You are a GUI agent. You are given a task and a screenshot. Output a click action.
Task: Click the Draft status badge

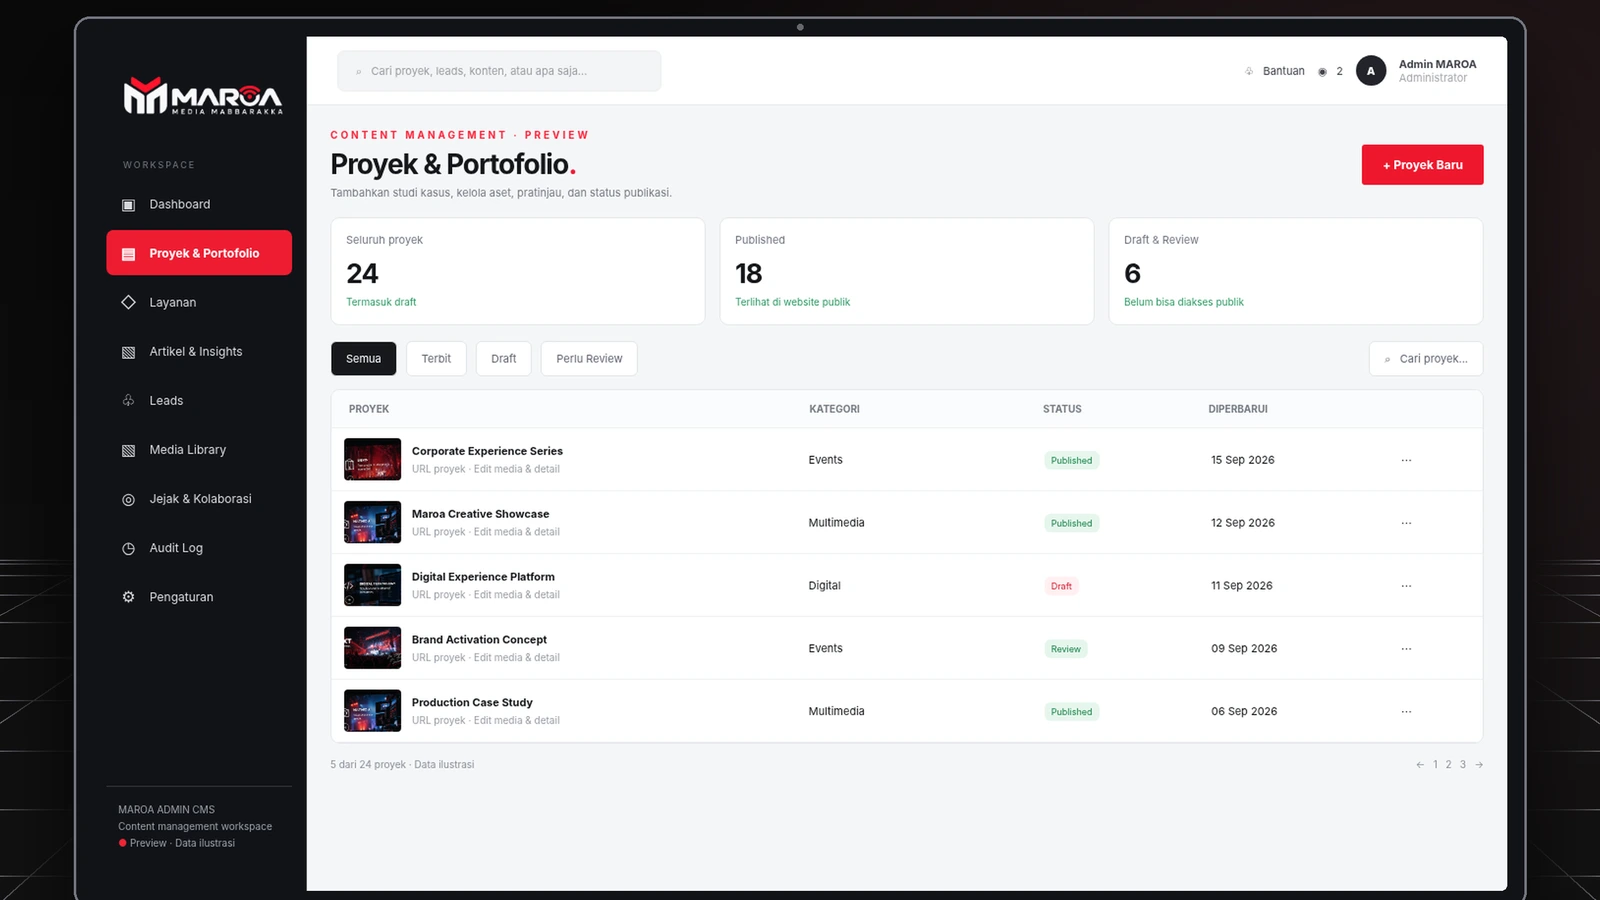click(x=1061, y=586)
